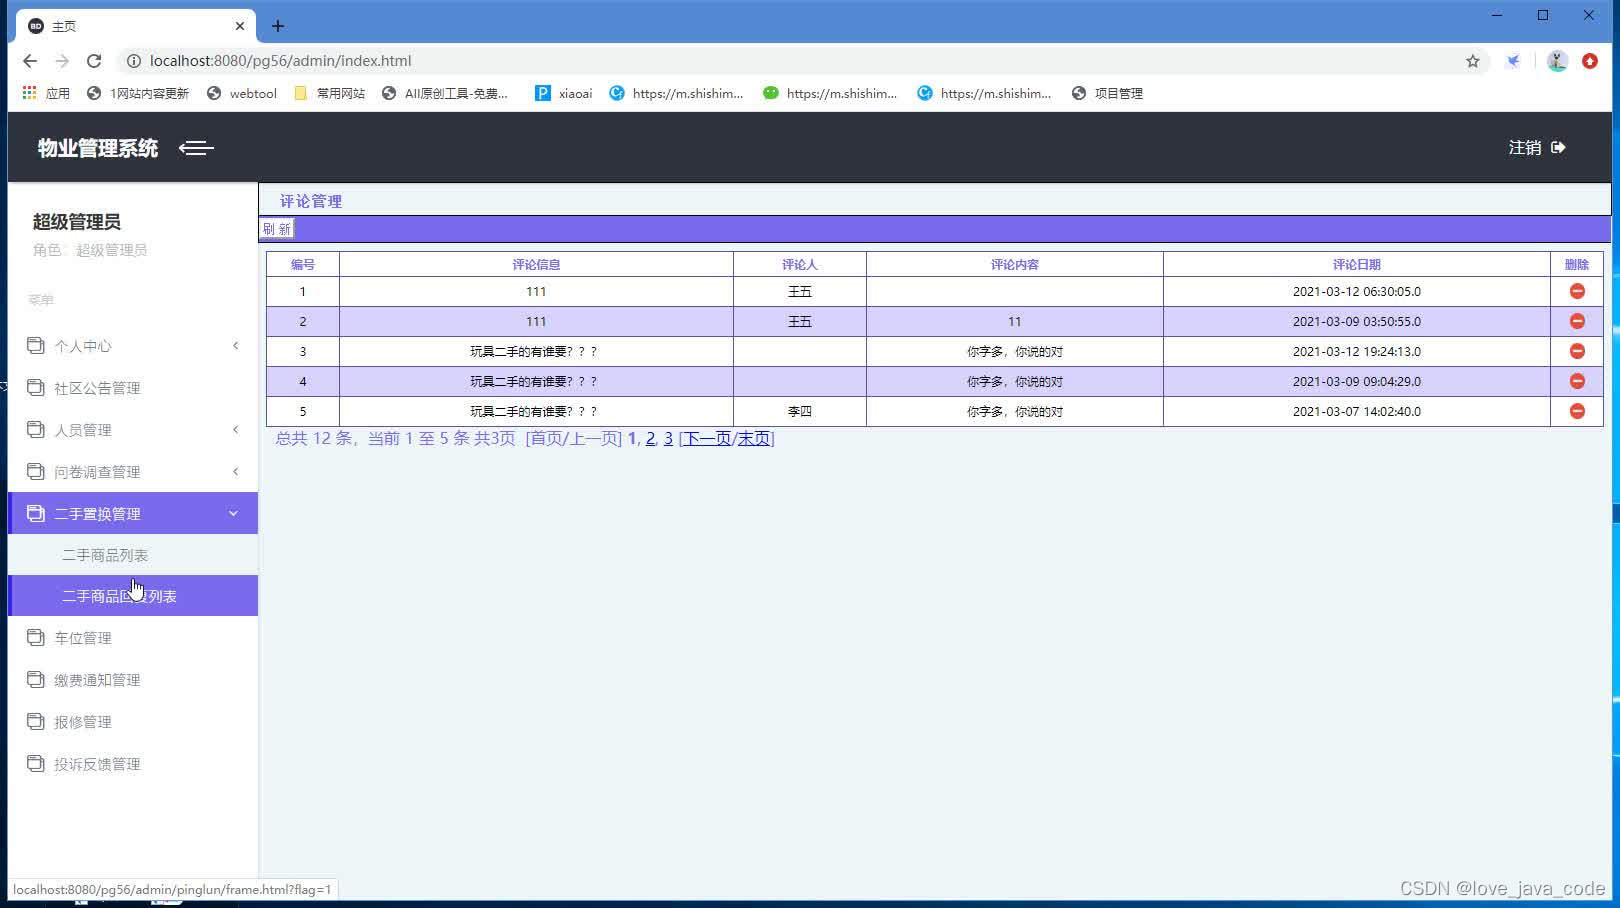The image size is (1620, 908).
Task: Click the 末页 last page link
Action: pos(754,438)
